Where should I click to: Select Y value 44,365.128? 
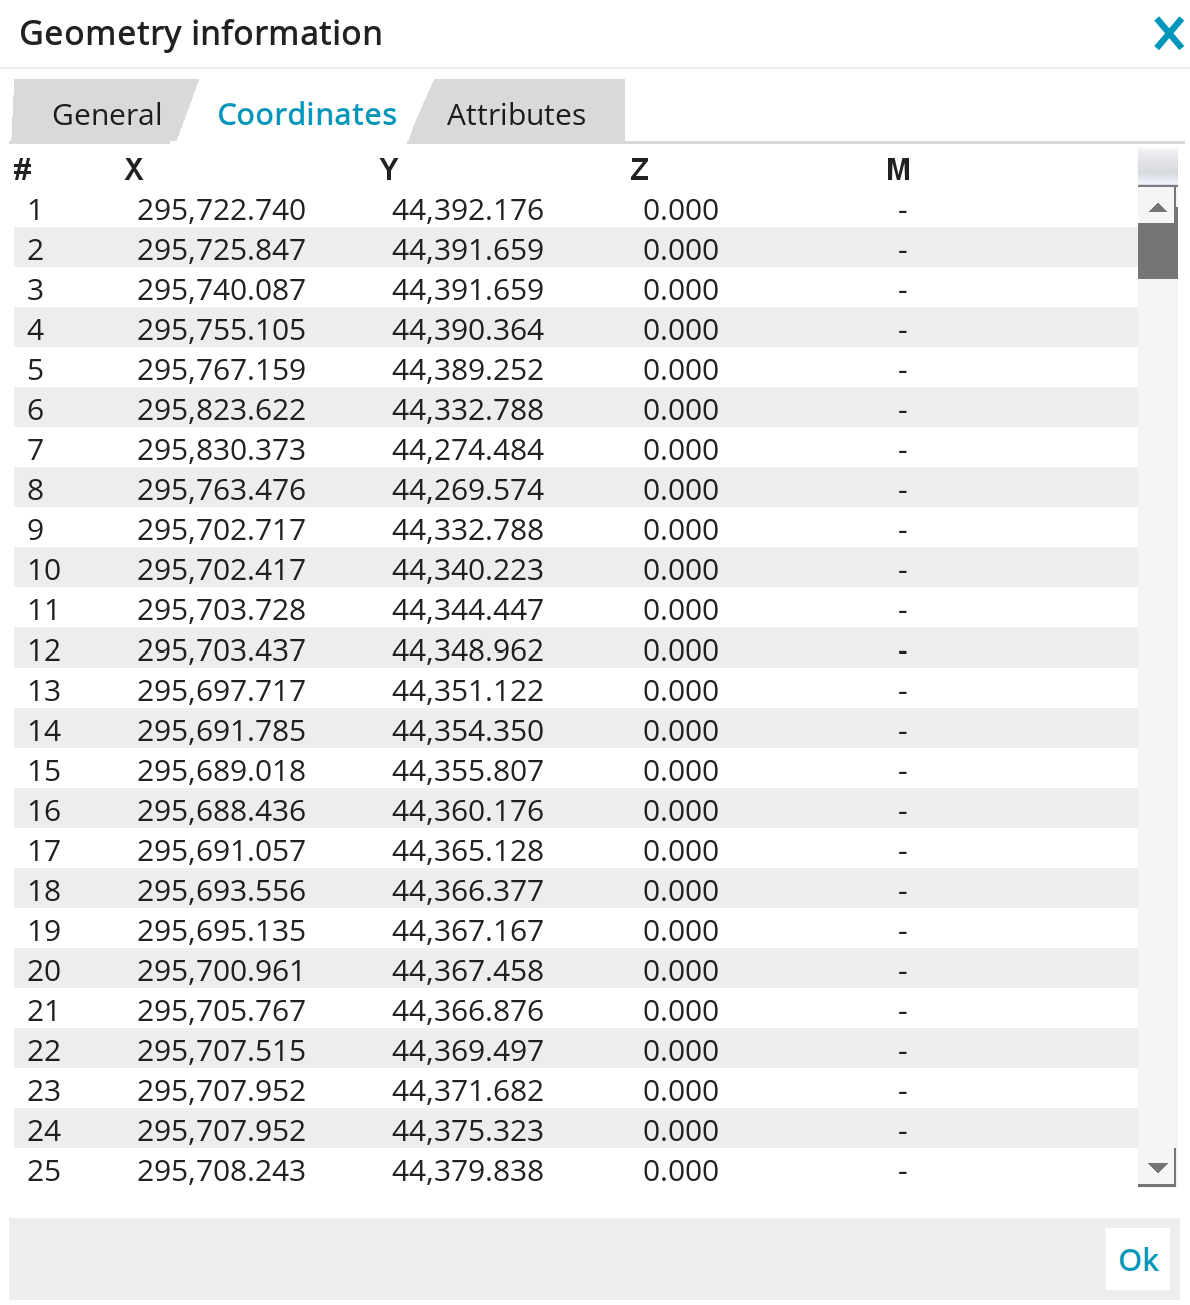click(x=467, y=851)
